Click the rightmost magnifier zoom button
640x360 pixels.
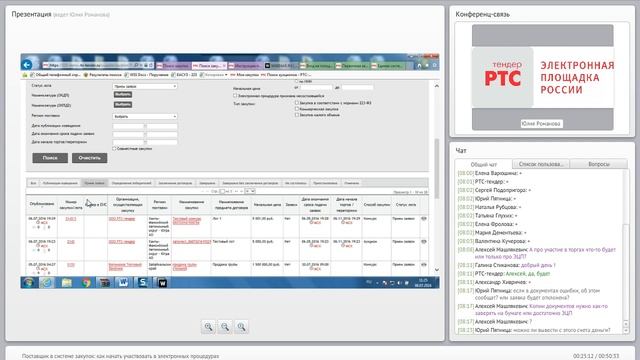coord(241,327)
